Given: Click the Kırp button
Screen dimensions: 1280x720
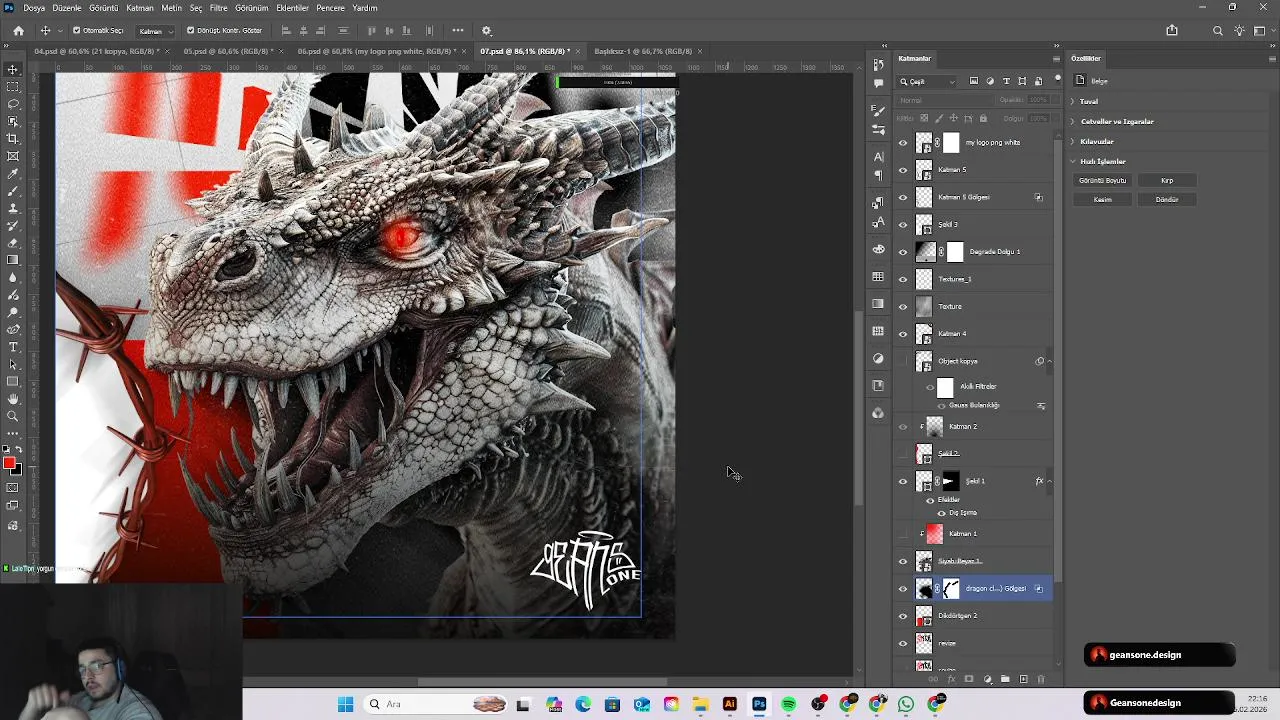Looking at the screenshot, I should click(1167, 181).
